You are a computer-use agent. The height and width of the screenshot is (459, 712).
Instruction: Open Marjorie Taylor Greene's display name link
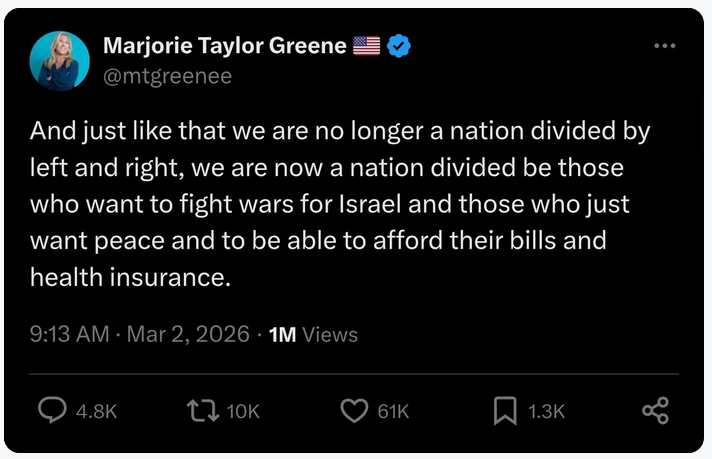point(225,46)
